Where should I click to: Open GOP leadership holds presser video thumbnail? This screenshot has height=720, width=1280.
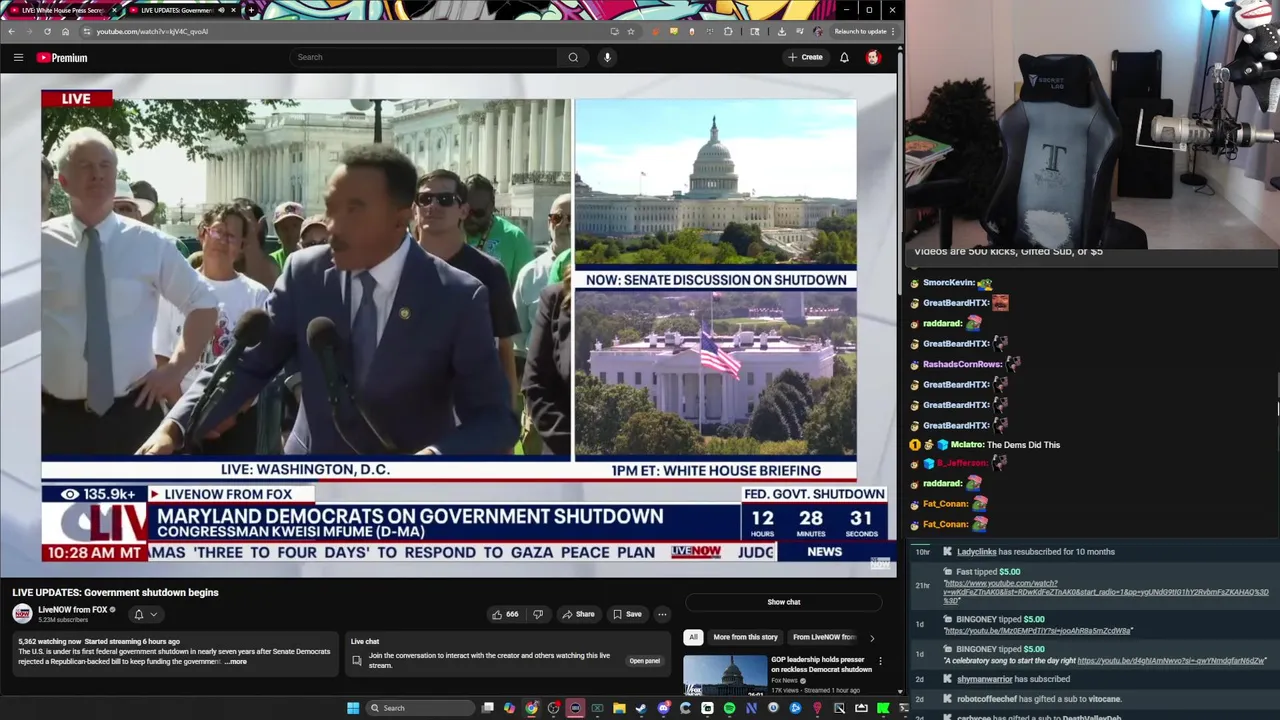click(725, 675)
